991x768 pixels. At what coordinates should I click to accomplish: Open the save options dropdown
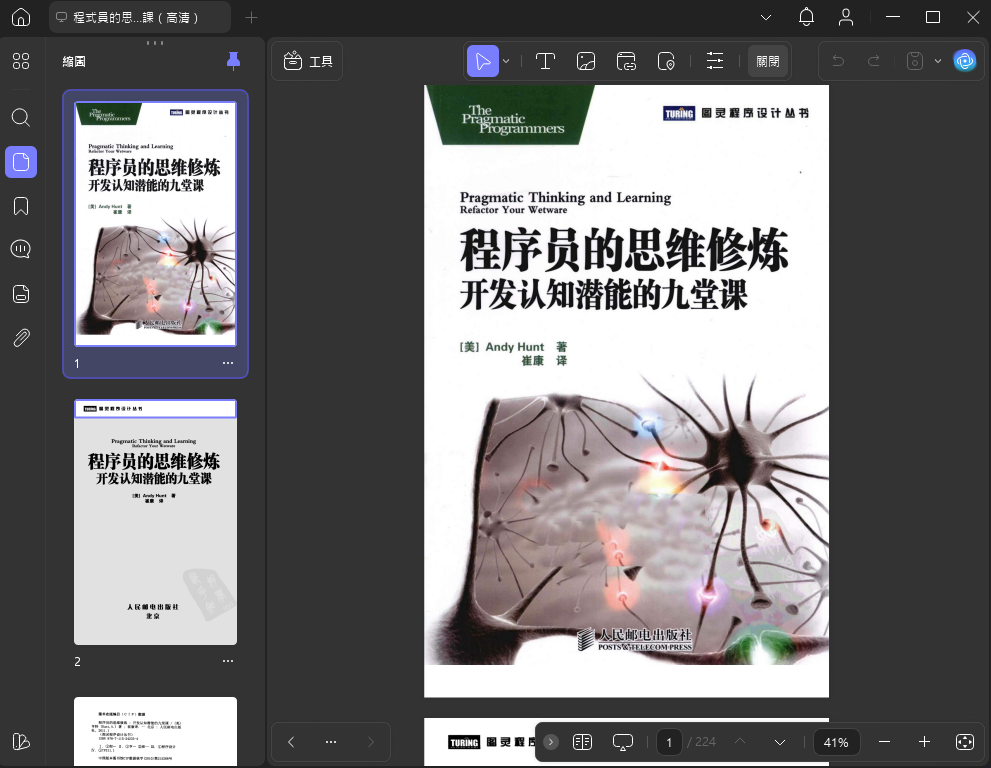pos(937,60)
